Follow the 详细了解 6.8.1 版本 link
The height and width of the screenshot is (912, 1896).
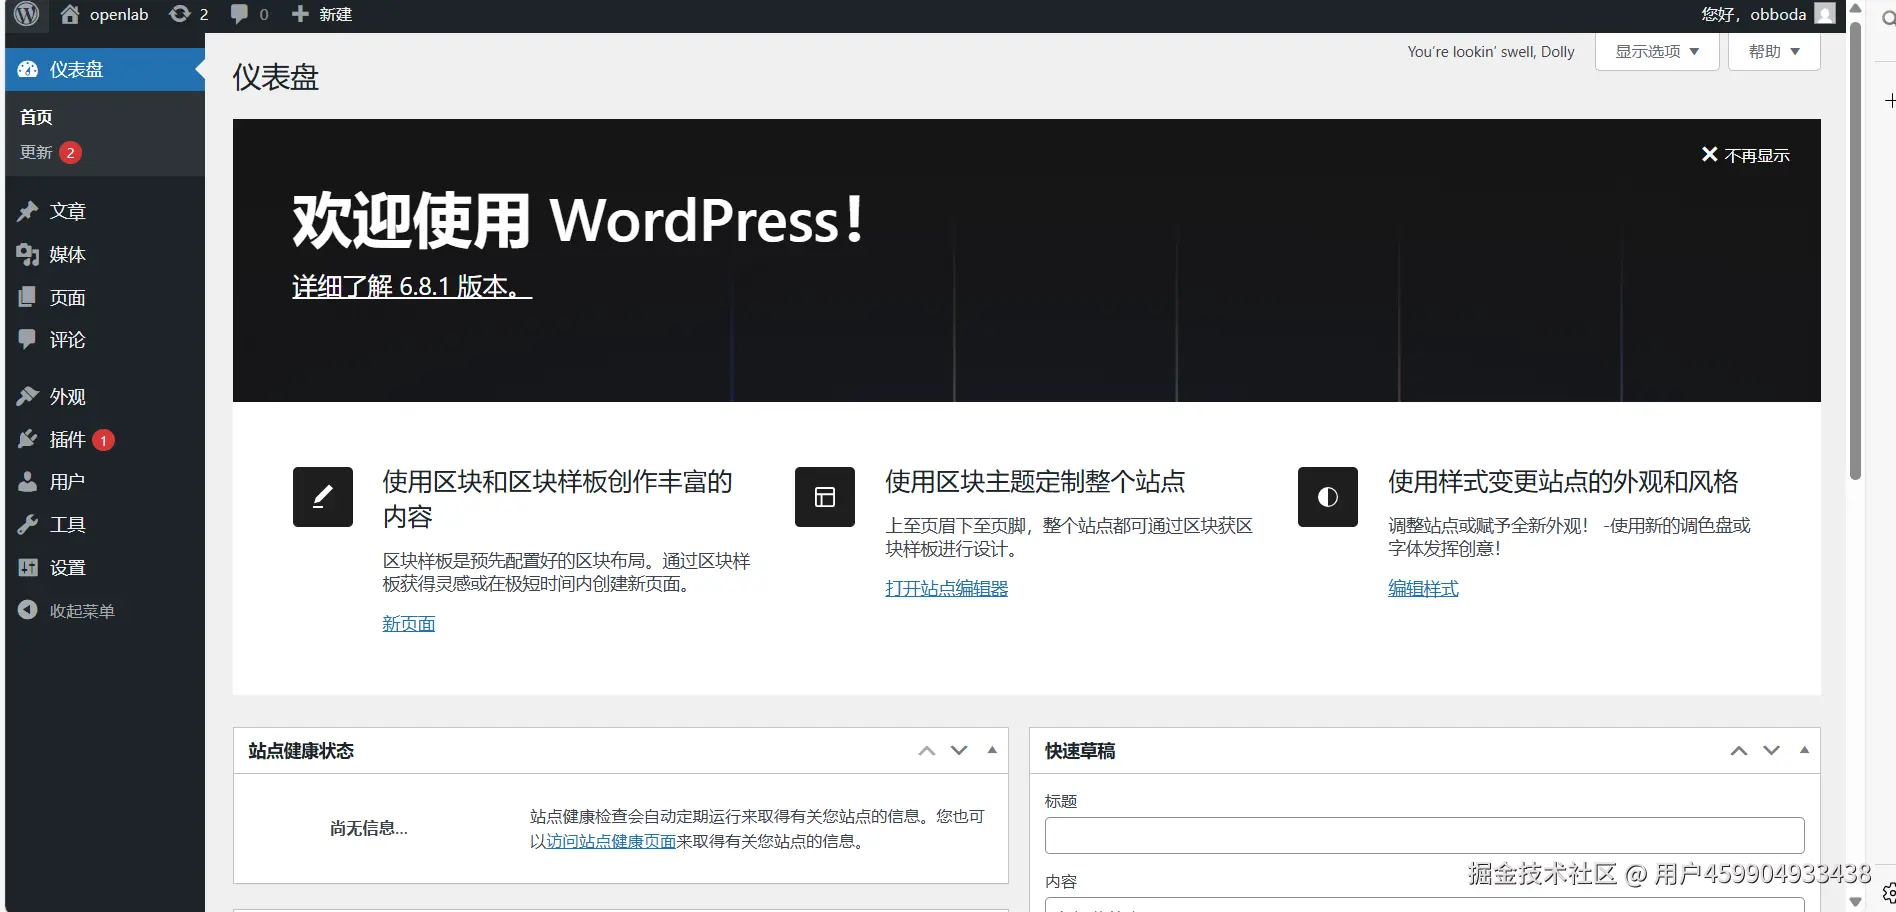tap(412, 286)
